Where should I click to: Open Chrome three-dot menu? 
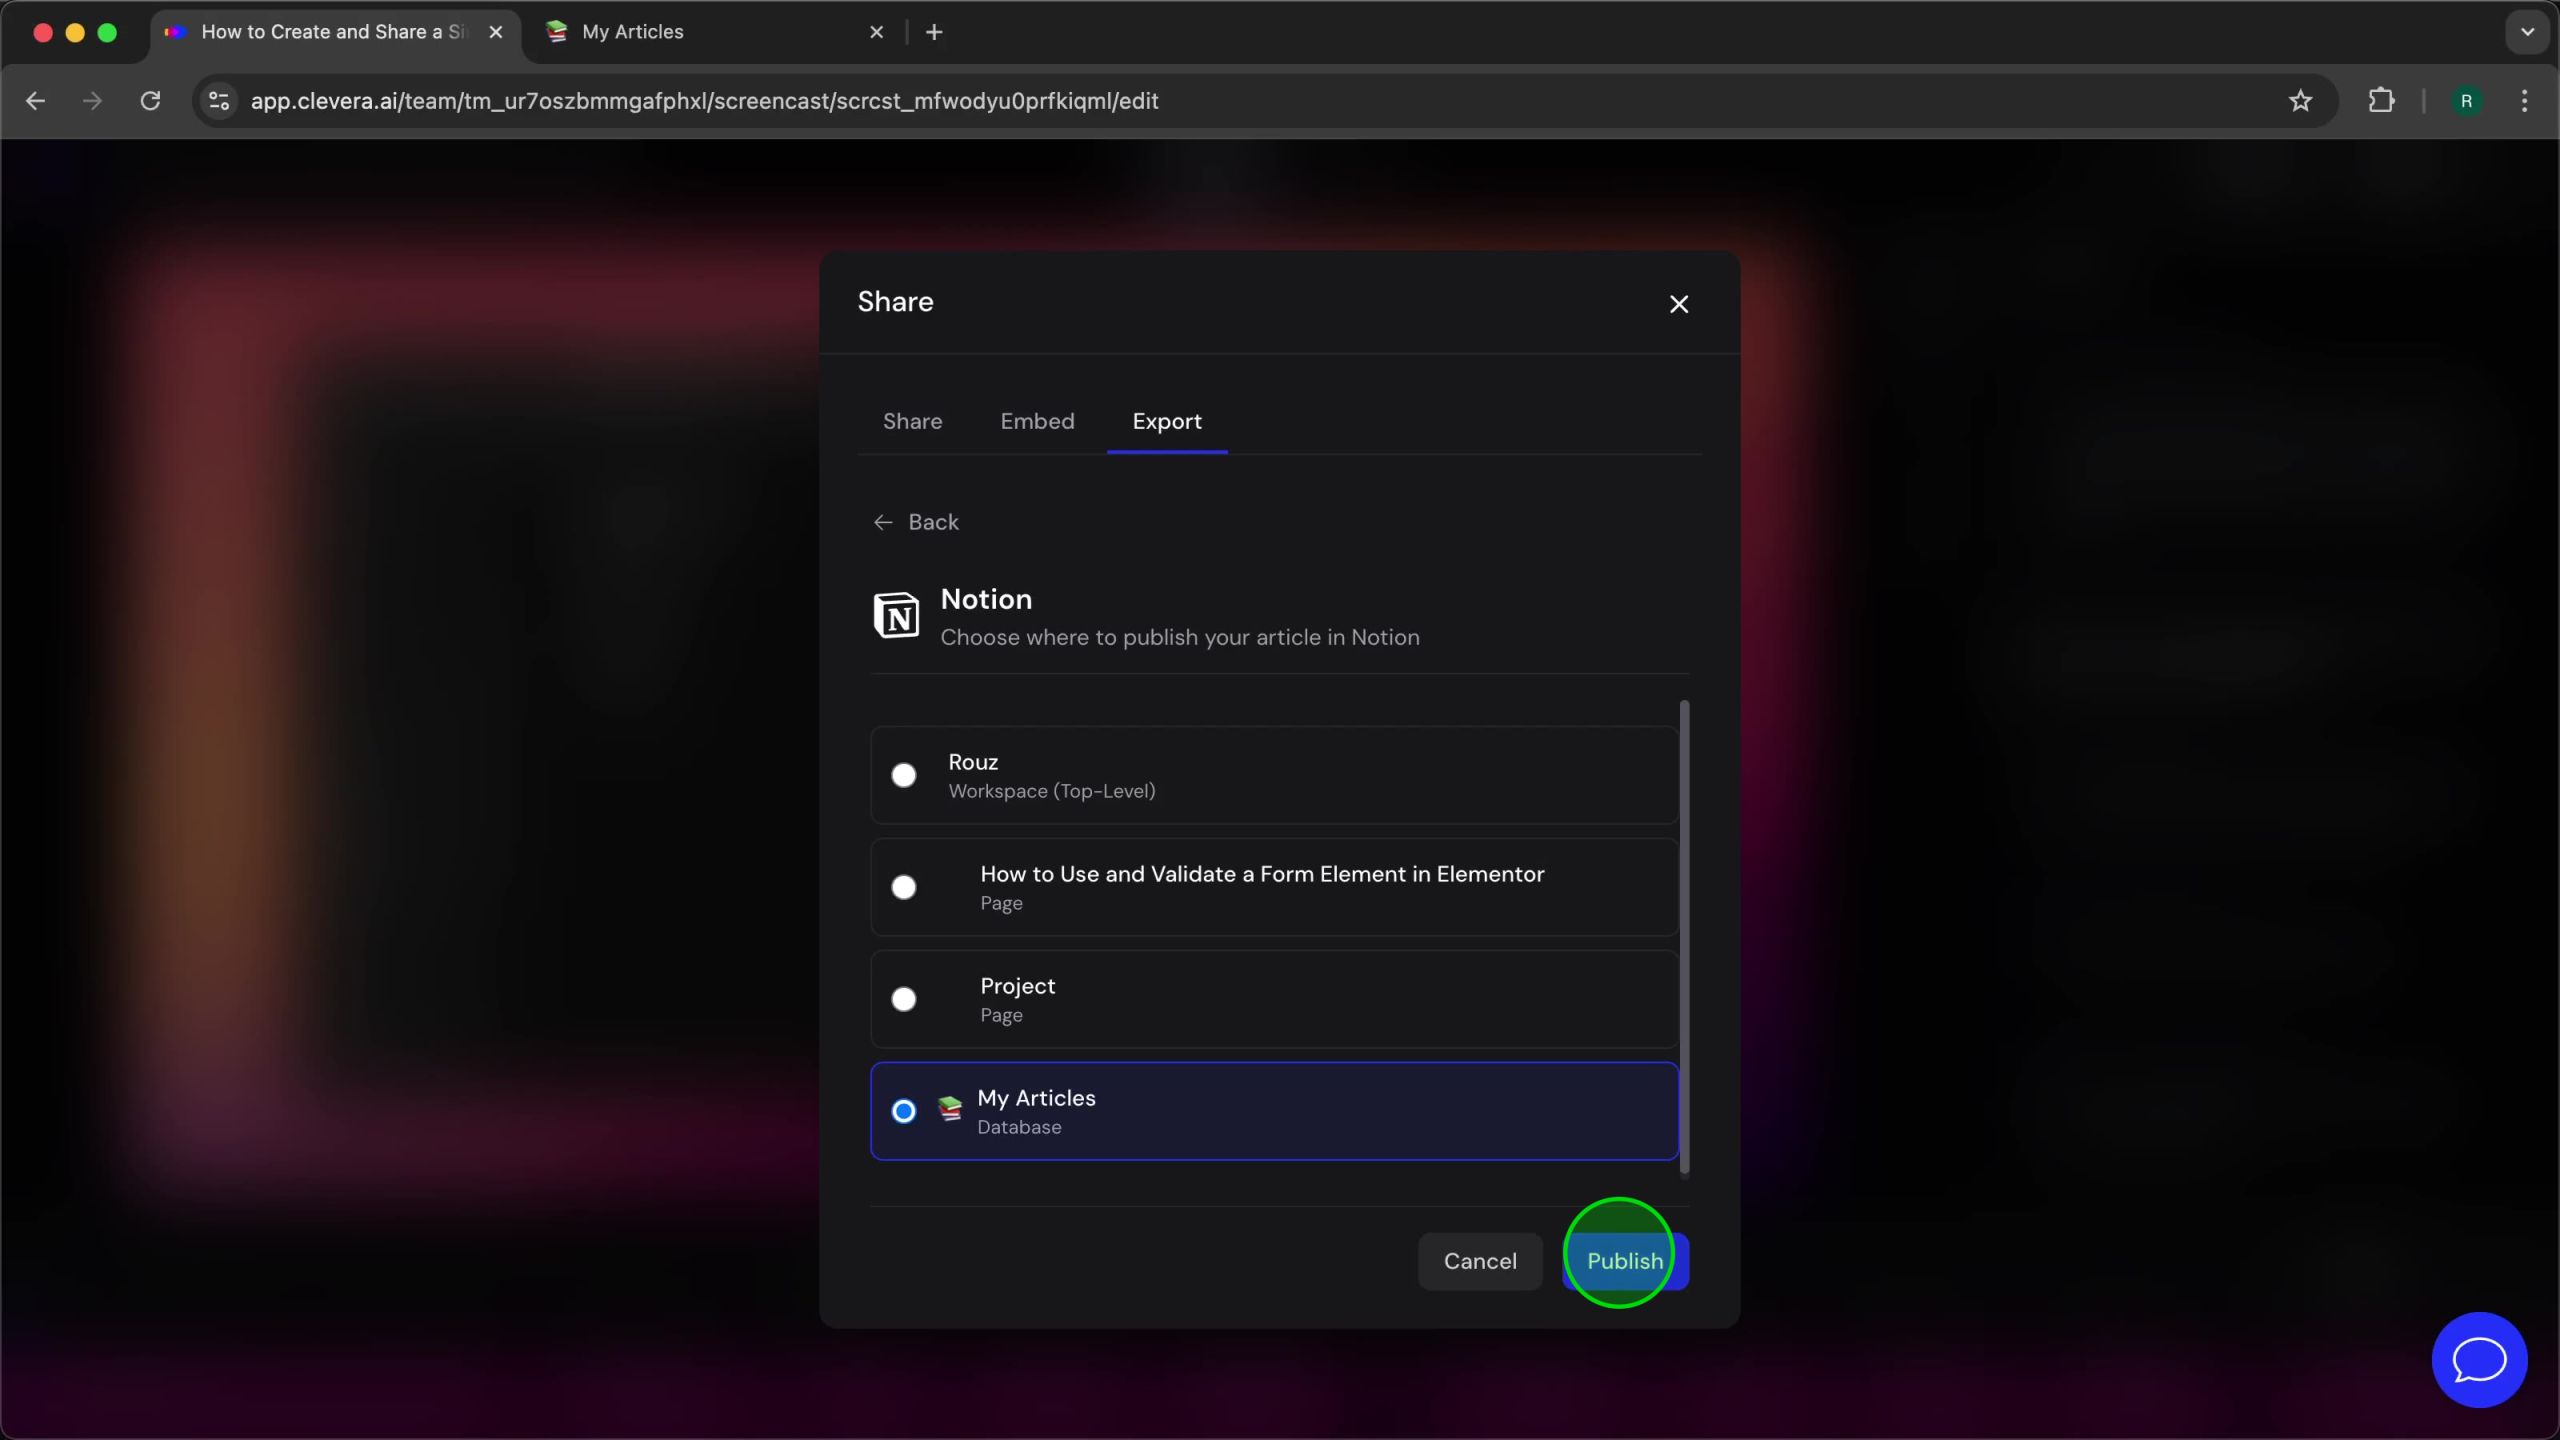pos(2524,101)
